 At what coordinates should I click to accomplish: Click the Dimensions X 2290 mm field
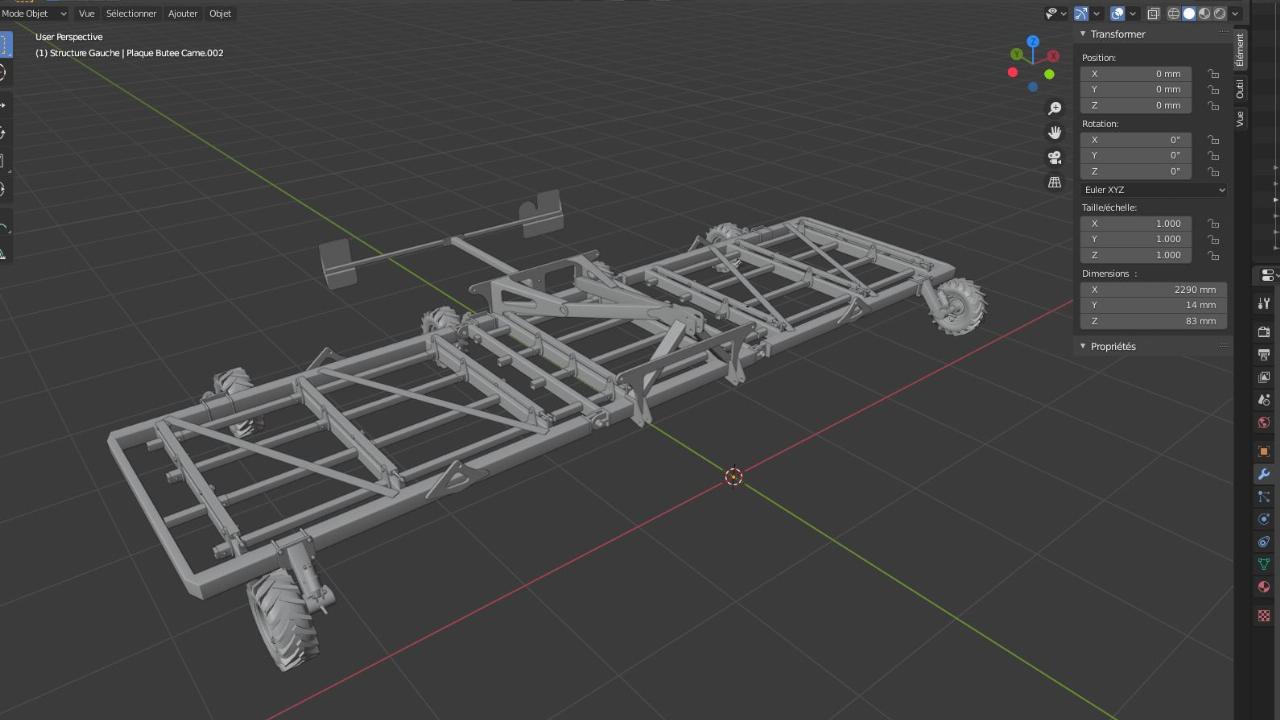(x=1153, y=289)
